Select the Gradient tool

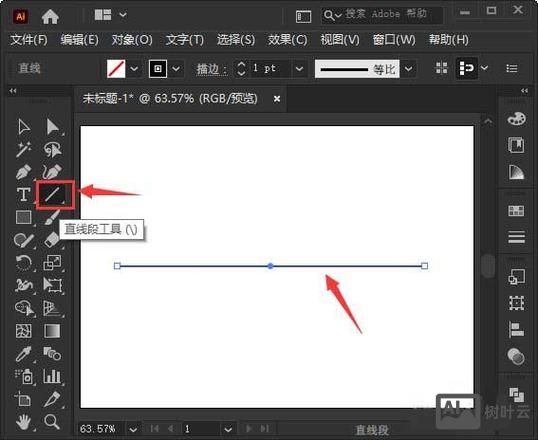(52, 331)
